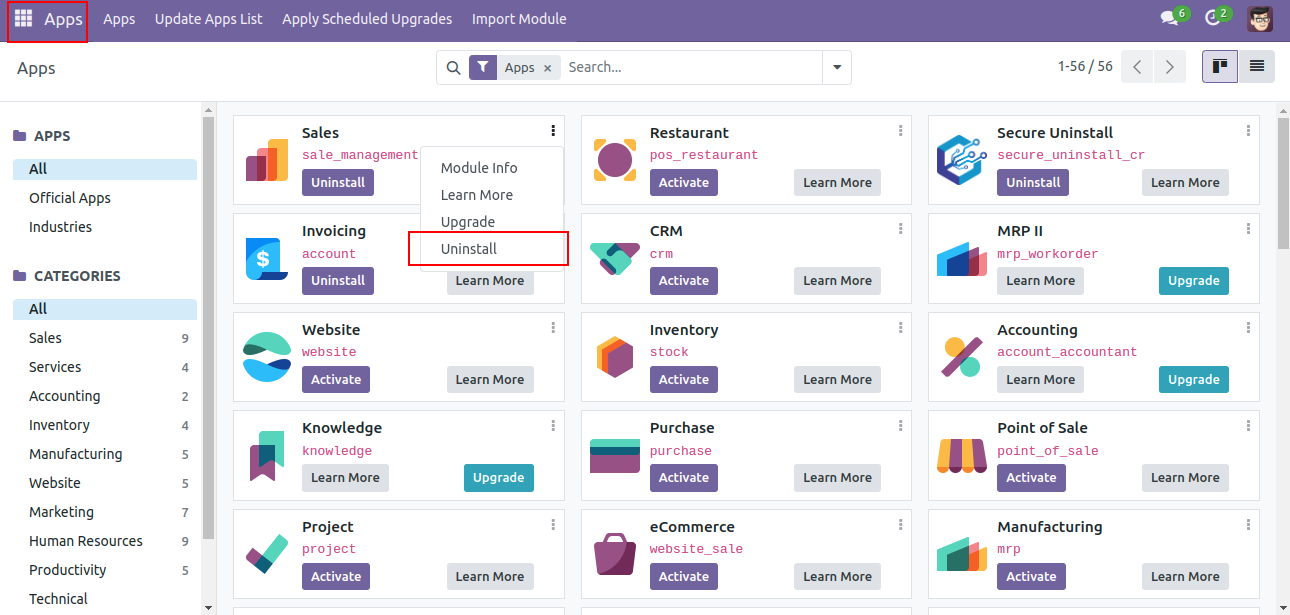Click the Manufacturing app icon
The height and width of the screenshot is (615, 1290).
tap(961, 554)
